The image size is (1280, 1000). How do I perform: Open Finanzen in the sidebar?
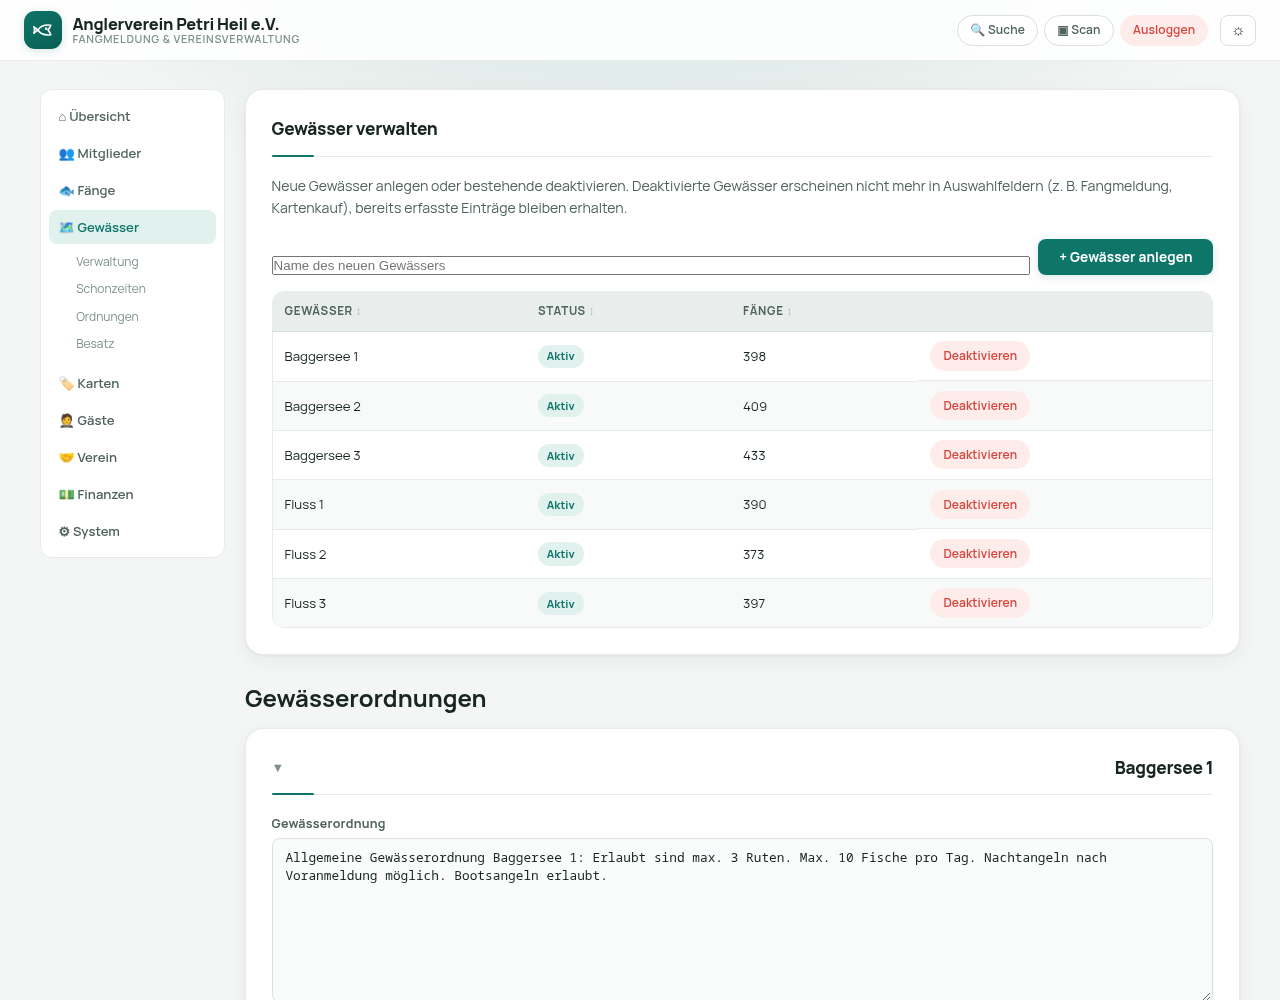point(132,495)
